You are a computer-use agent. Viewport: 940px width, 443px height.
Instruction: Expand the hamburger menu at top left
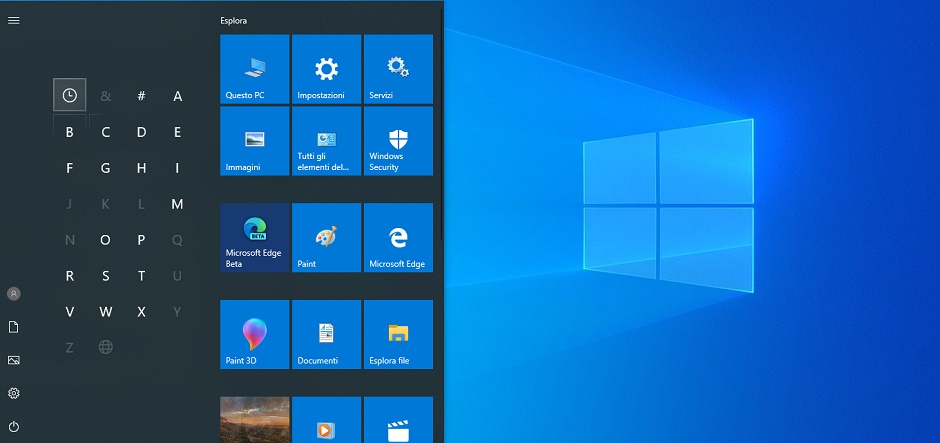(14, 20)
